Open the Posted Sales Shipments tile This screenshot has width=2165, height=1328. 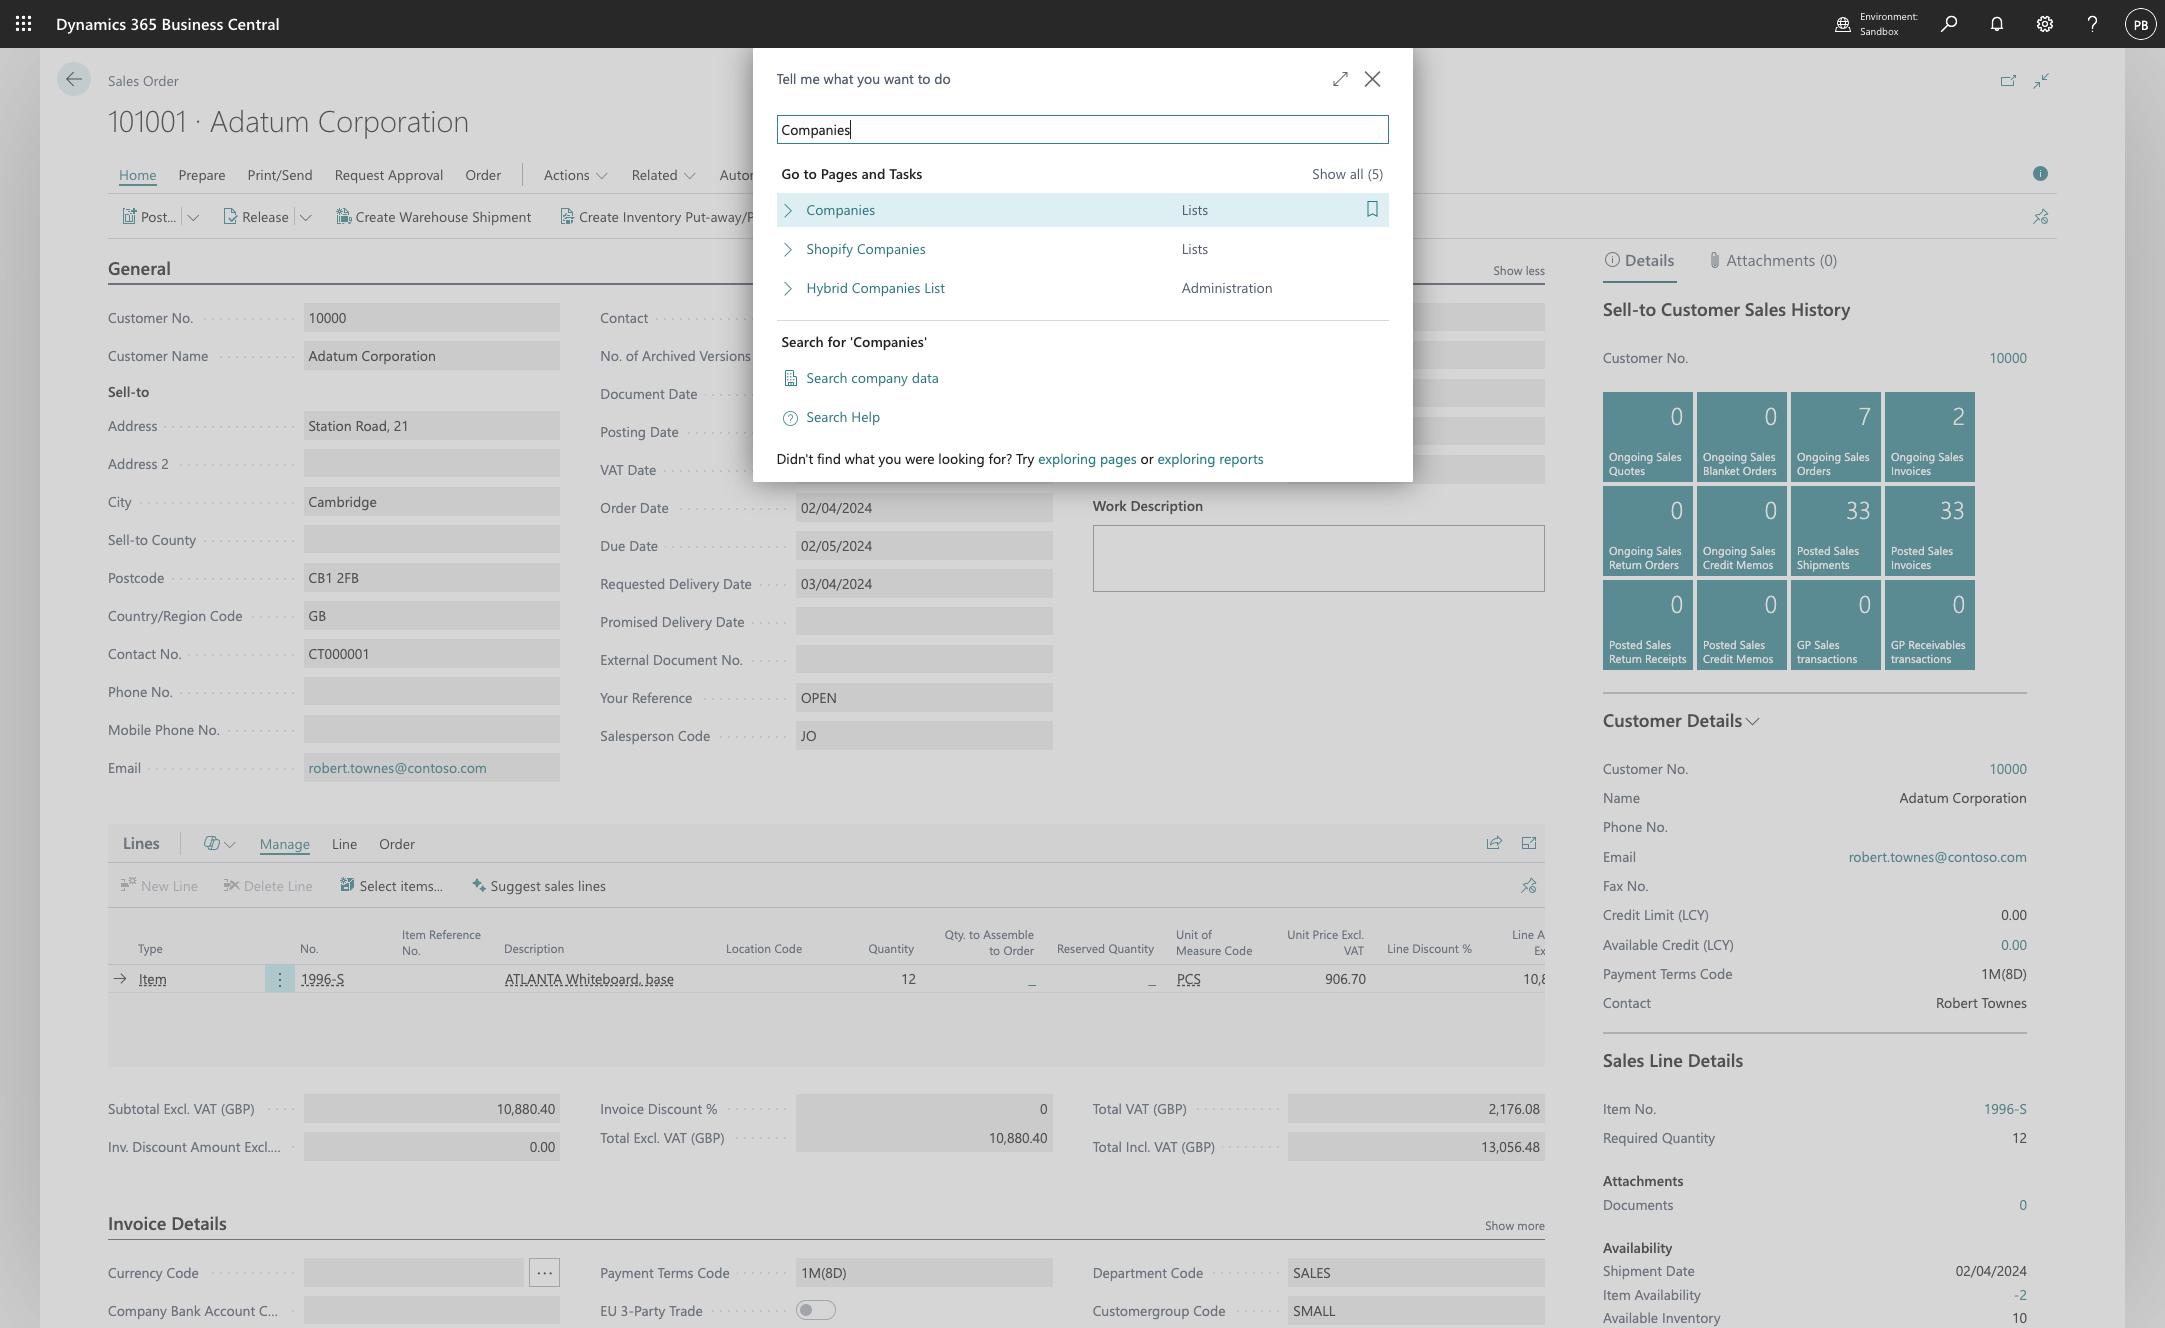pos(1835,531)
